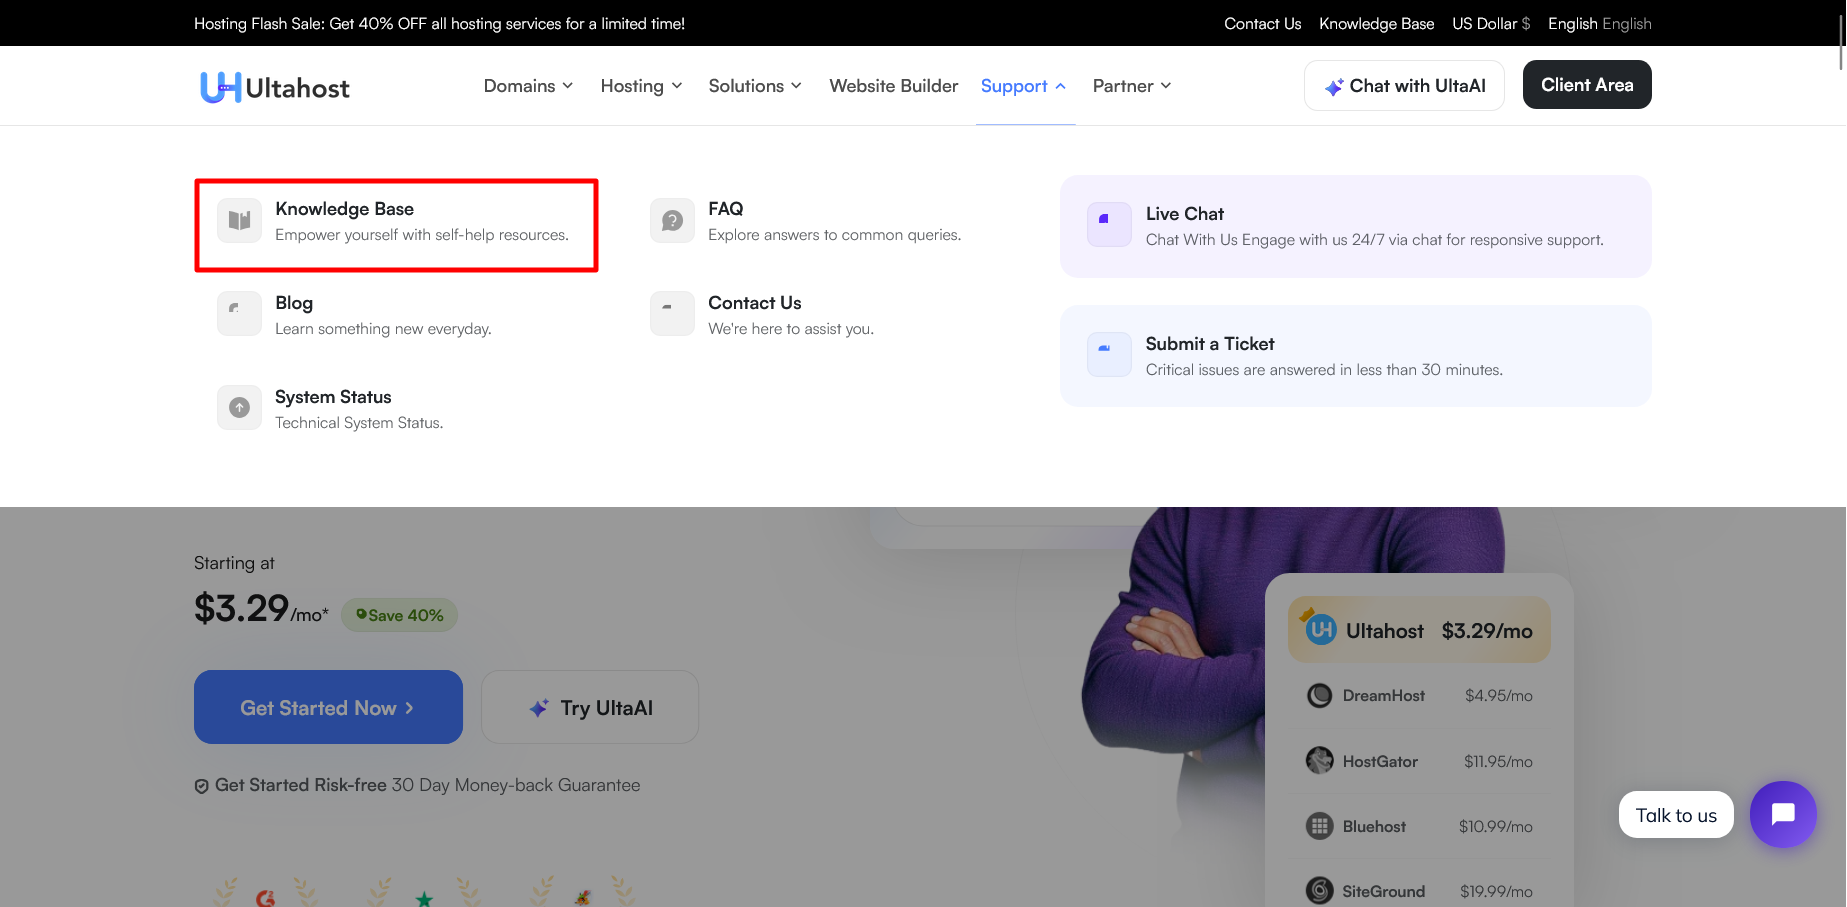The height and width of the screenshot is (907, 1847).
Task: Click the FAQ question bubble icon
Action: pos(672,220)
